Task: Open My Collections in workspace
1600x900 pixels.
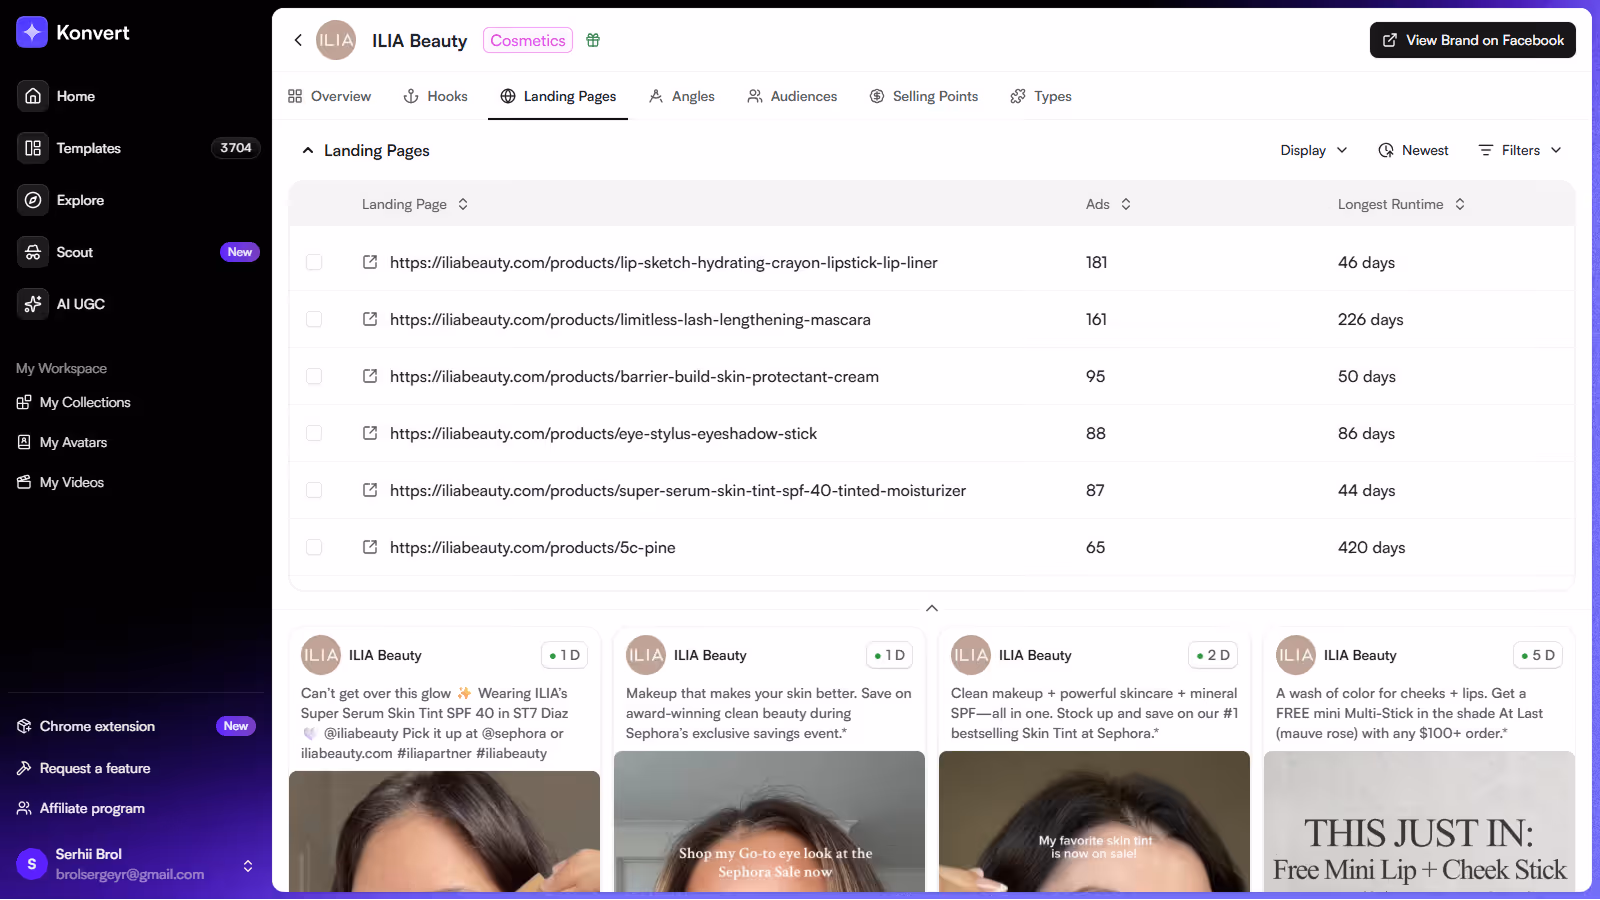Action: tap(74, 402)
